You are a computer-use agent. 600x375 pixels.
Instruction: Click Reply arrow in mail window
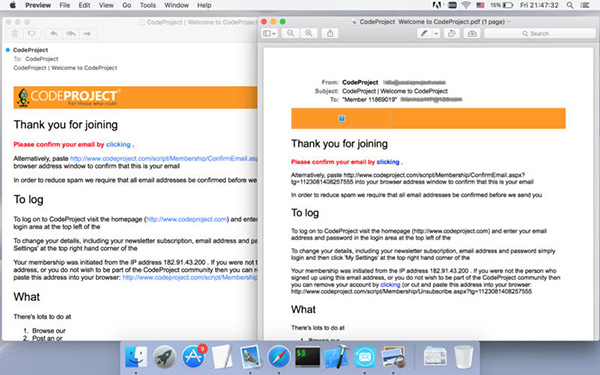click(x=54, y=34)
